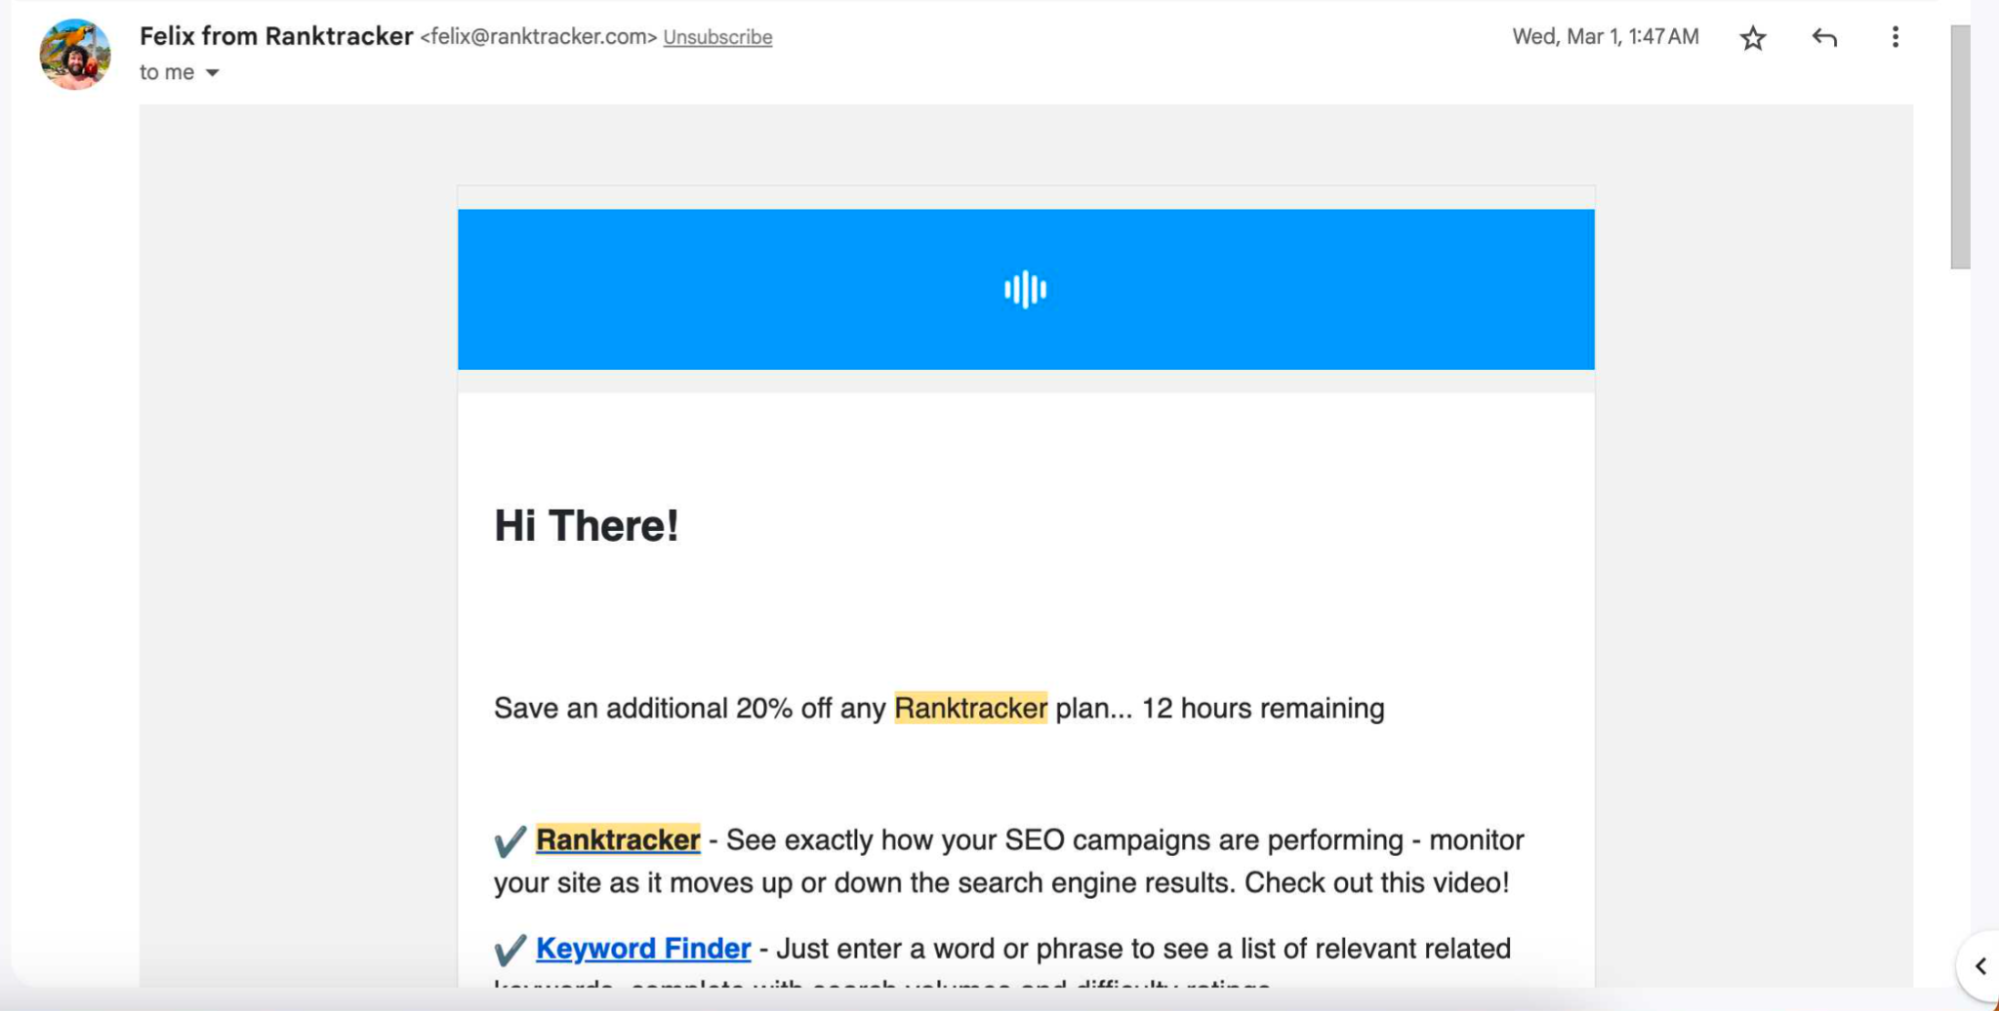Open the three-dot more options menu

1895,38
